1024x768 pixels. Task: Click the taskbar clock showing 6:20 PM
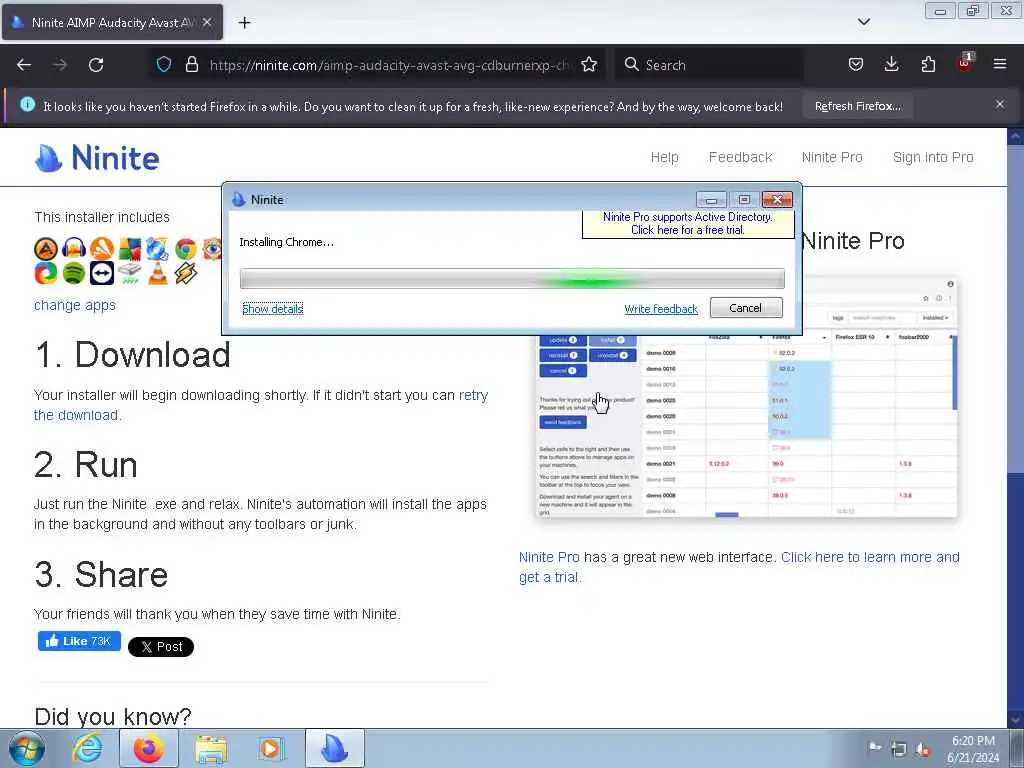point(973,749)
